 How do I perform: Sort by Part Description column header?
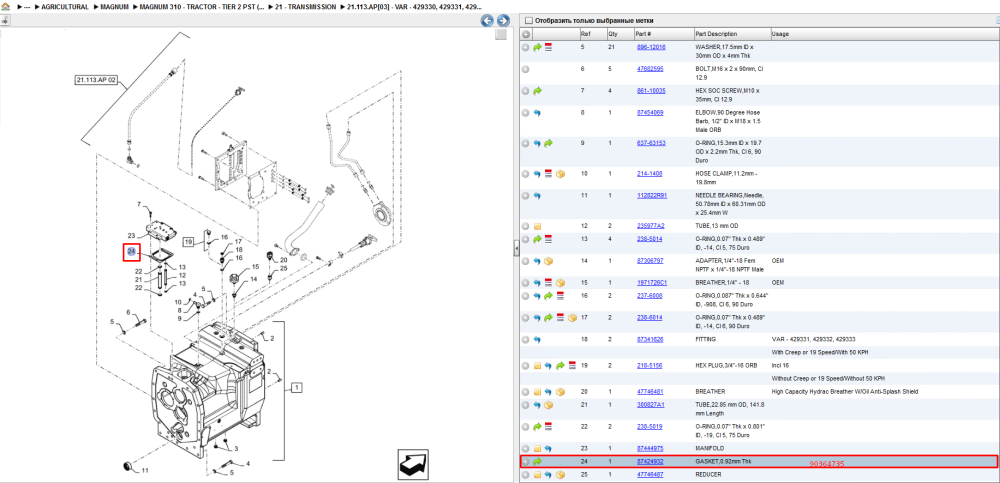(731, 34)
